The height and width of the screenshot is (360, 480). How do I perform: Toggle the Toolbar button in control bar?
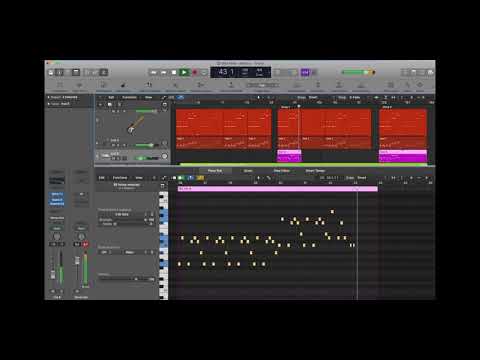pos(76,72)
